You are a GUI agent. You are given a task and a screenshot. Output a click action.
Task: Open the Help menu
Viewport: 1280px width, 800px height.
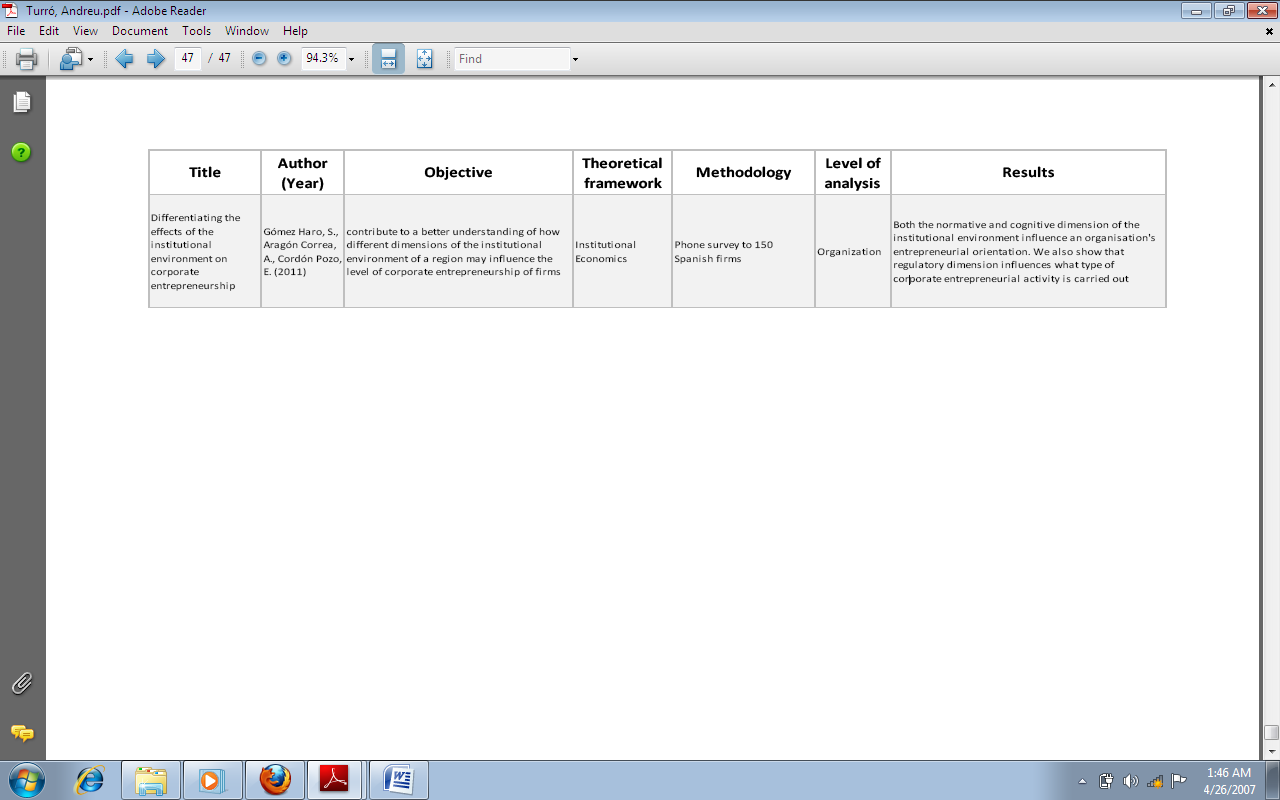pos(295,31)
